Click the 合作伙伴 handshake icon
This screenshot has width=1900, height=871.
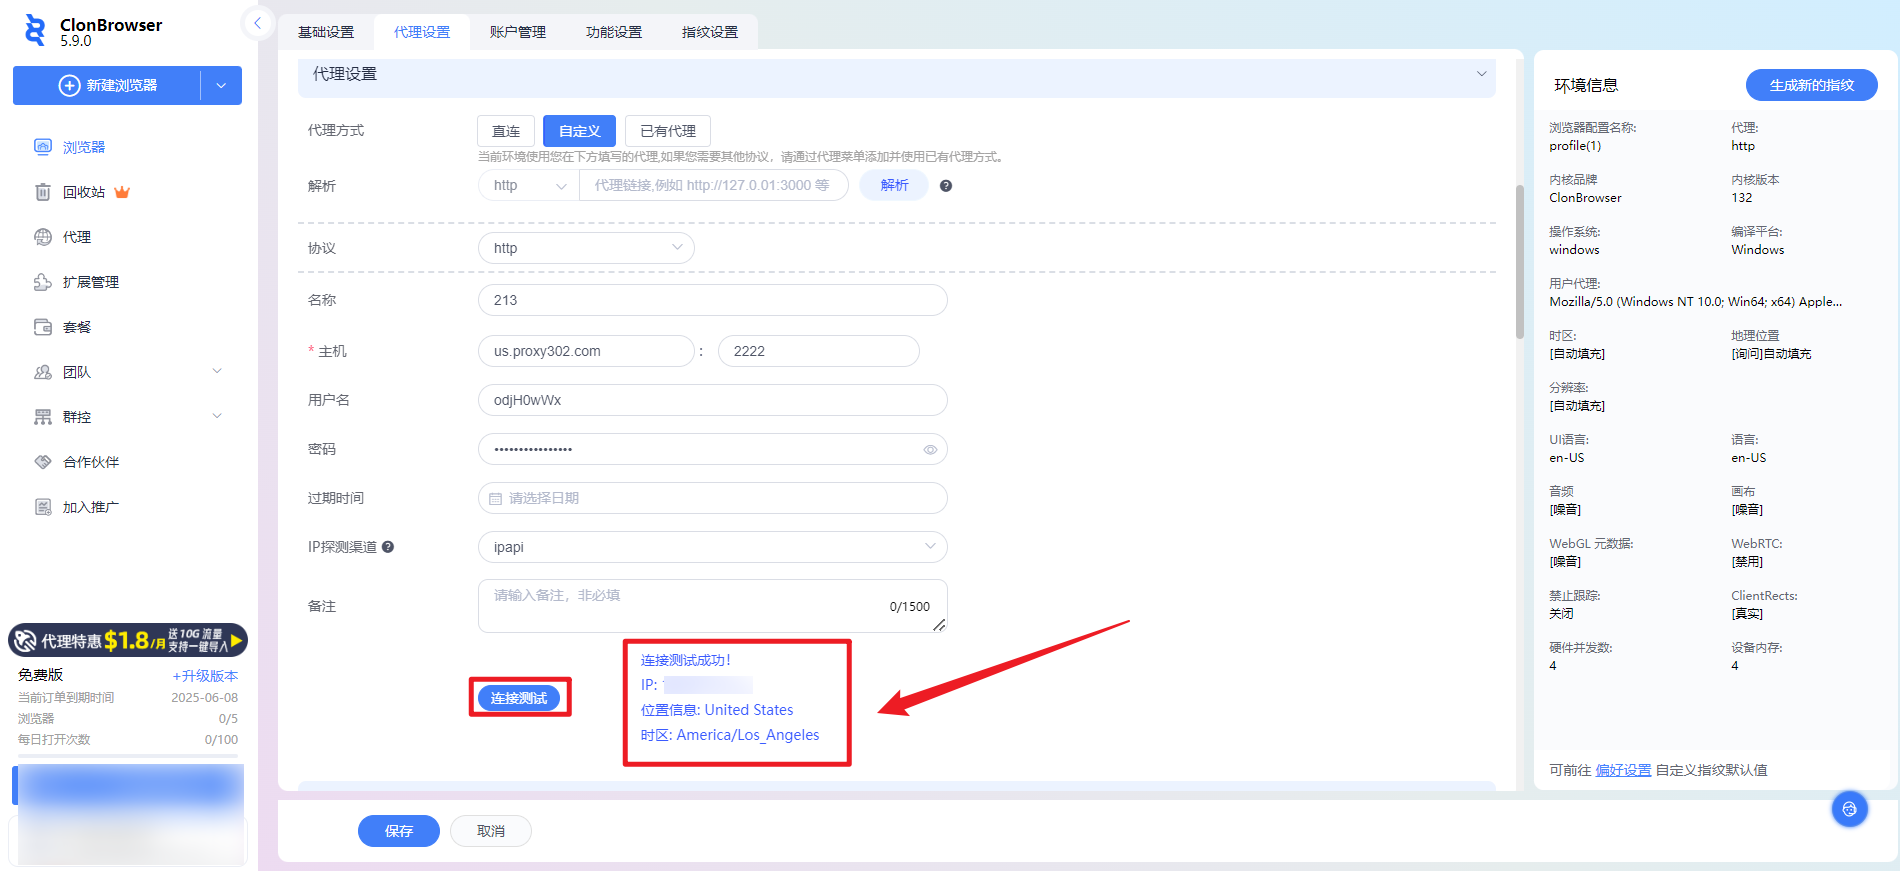tap(43, 462)
